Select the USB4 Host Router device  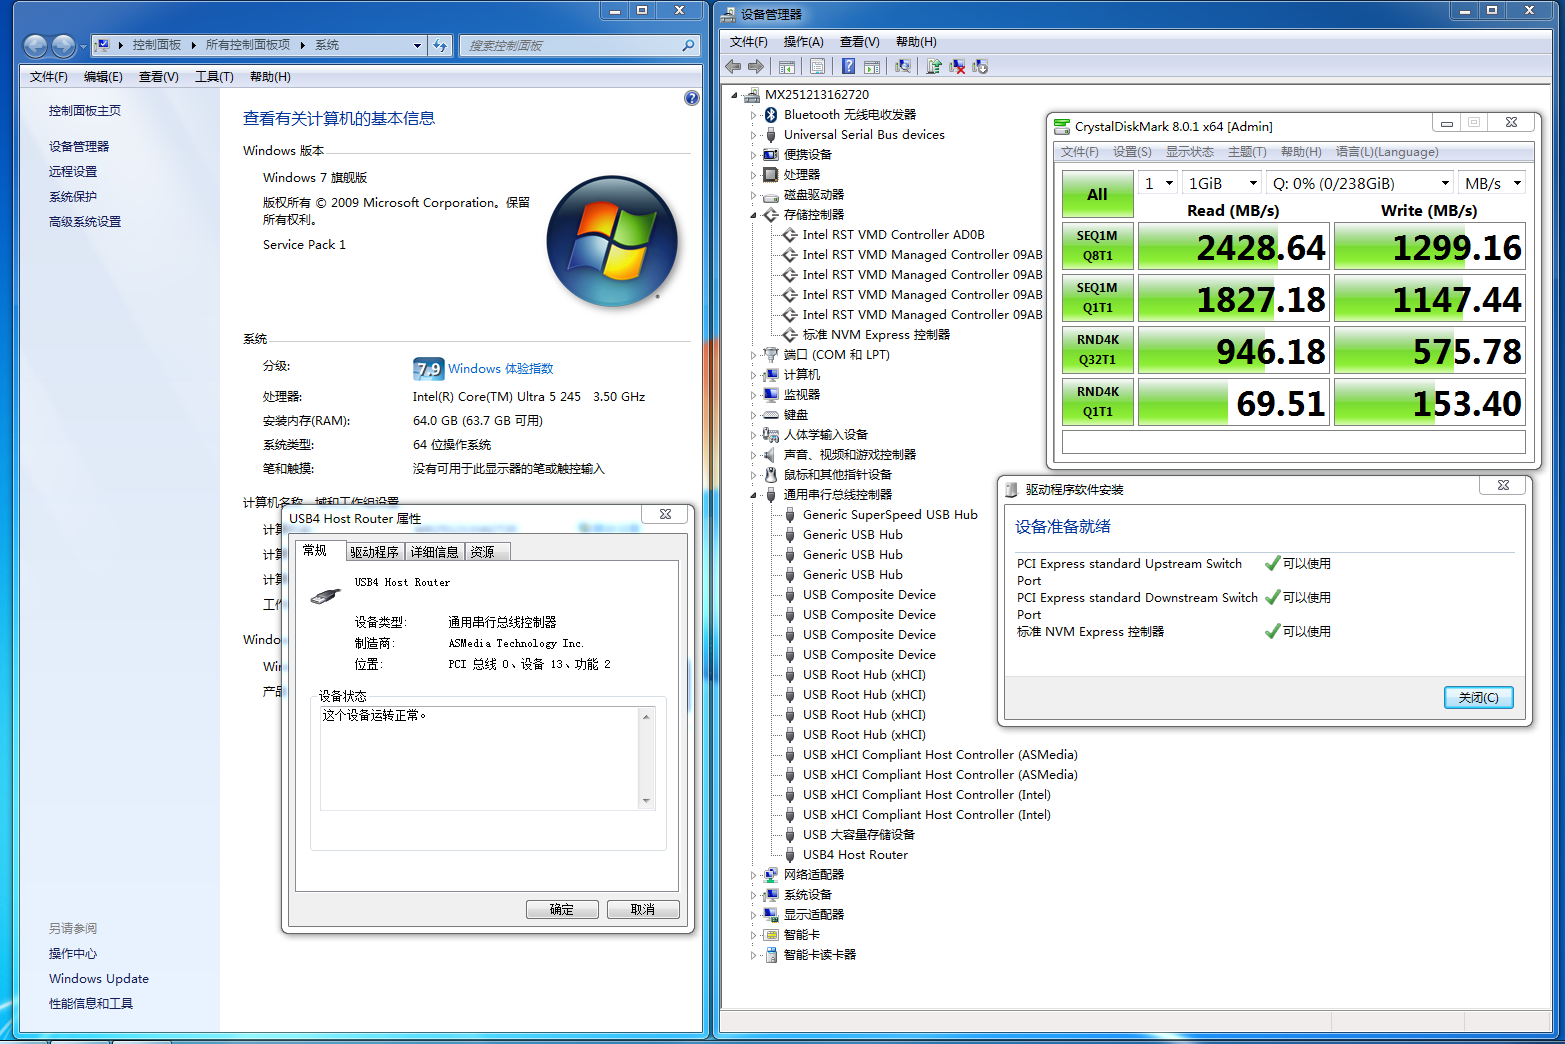[855, 855]
